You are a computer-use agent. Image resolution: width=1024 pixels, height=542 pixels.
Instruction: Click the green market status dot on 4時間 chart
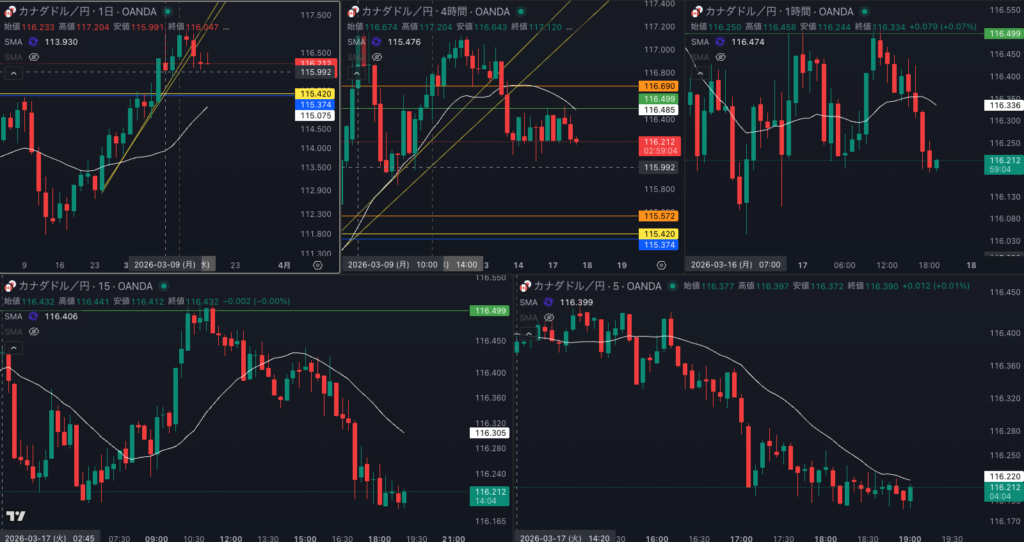(520, 12)
